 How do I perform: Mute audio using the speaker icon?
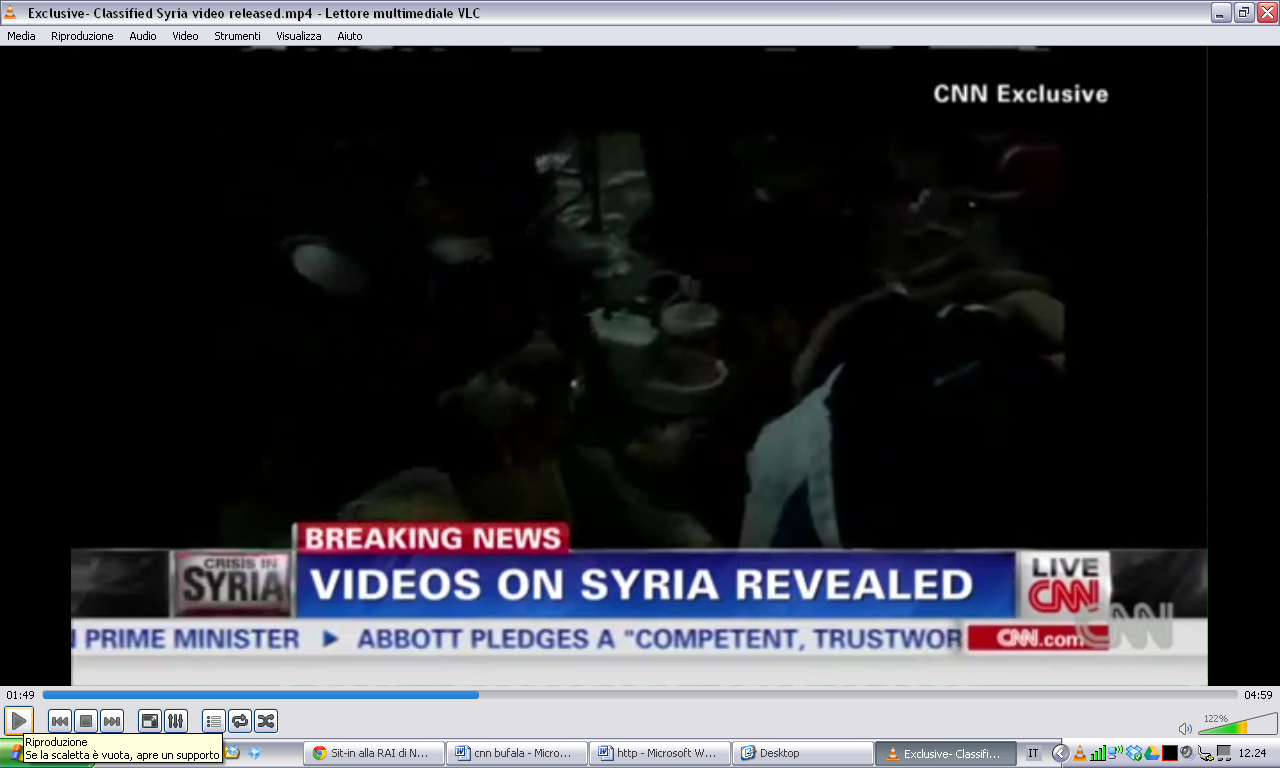point(1185,729)
